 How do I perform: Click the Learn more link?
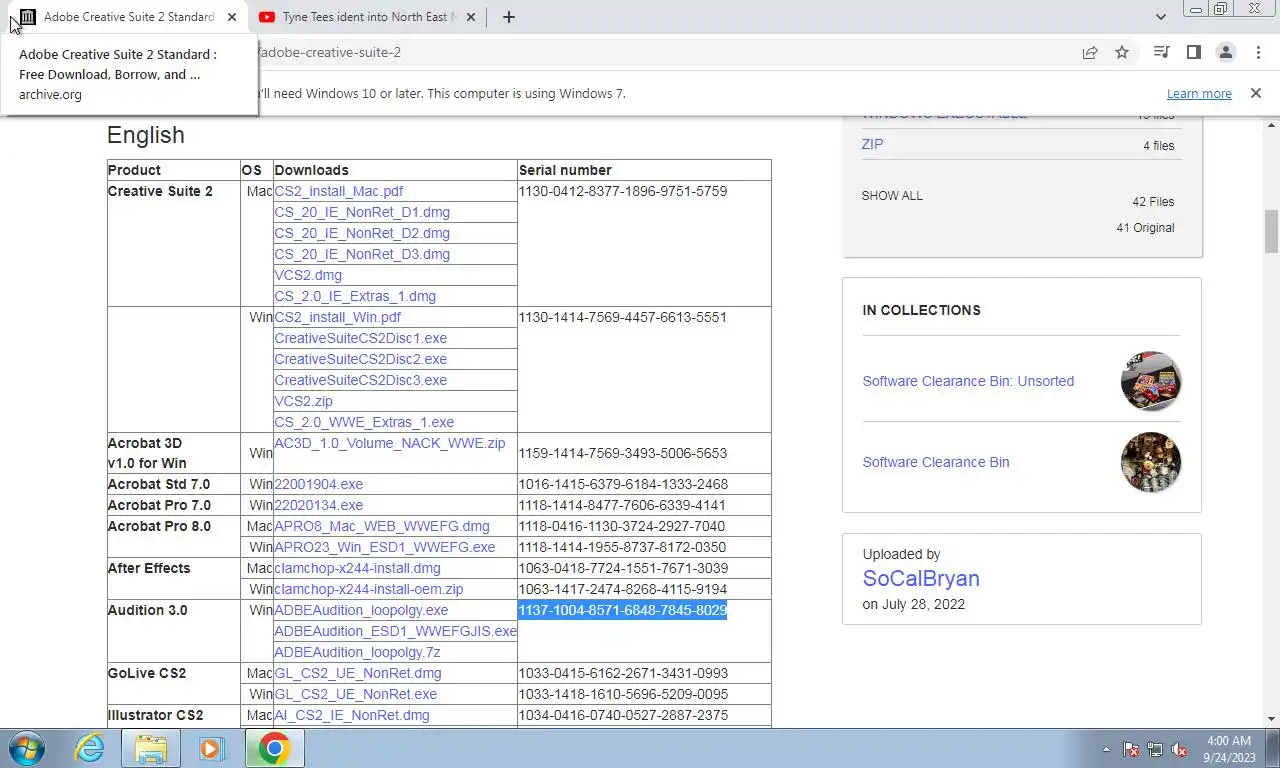click(x=1199, y=93)
